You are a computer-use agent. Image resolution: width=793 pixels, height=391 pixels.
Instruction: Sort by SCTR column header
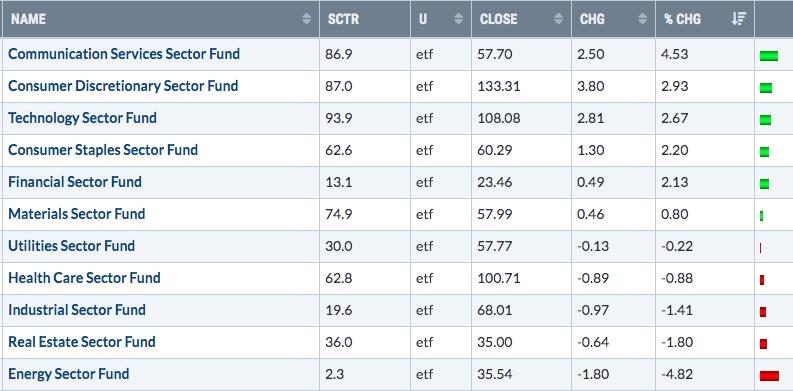click(342, 19)
